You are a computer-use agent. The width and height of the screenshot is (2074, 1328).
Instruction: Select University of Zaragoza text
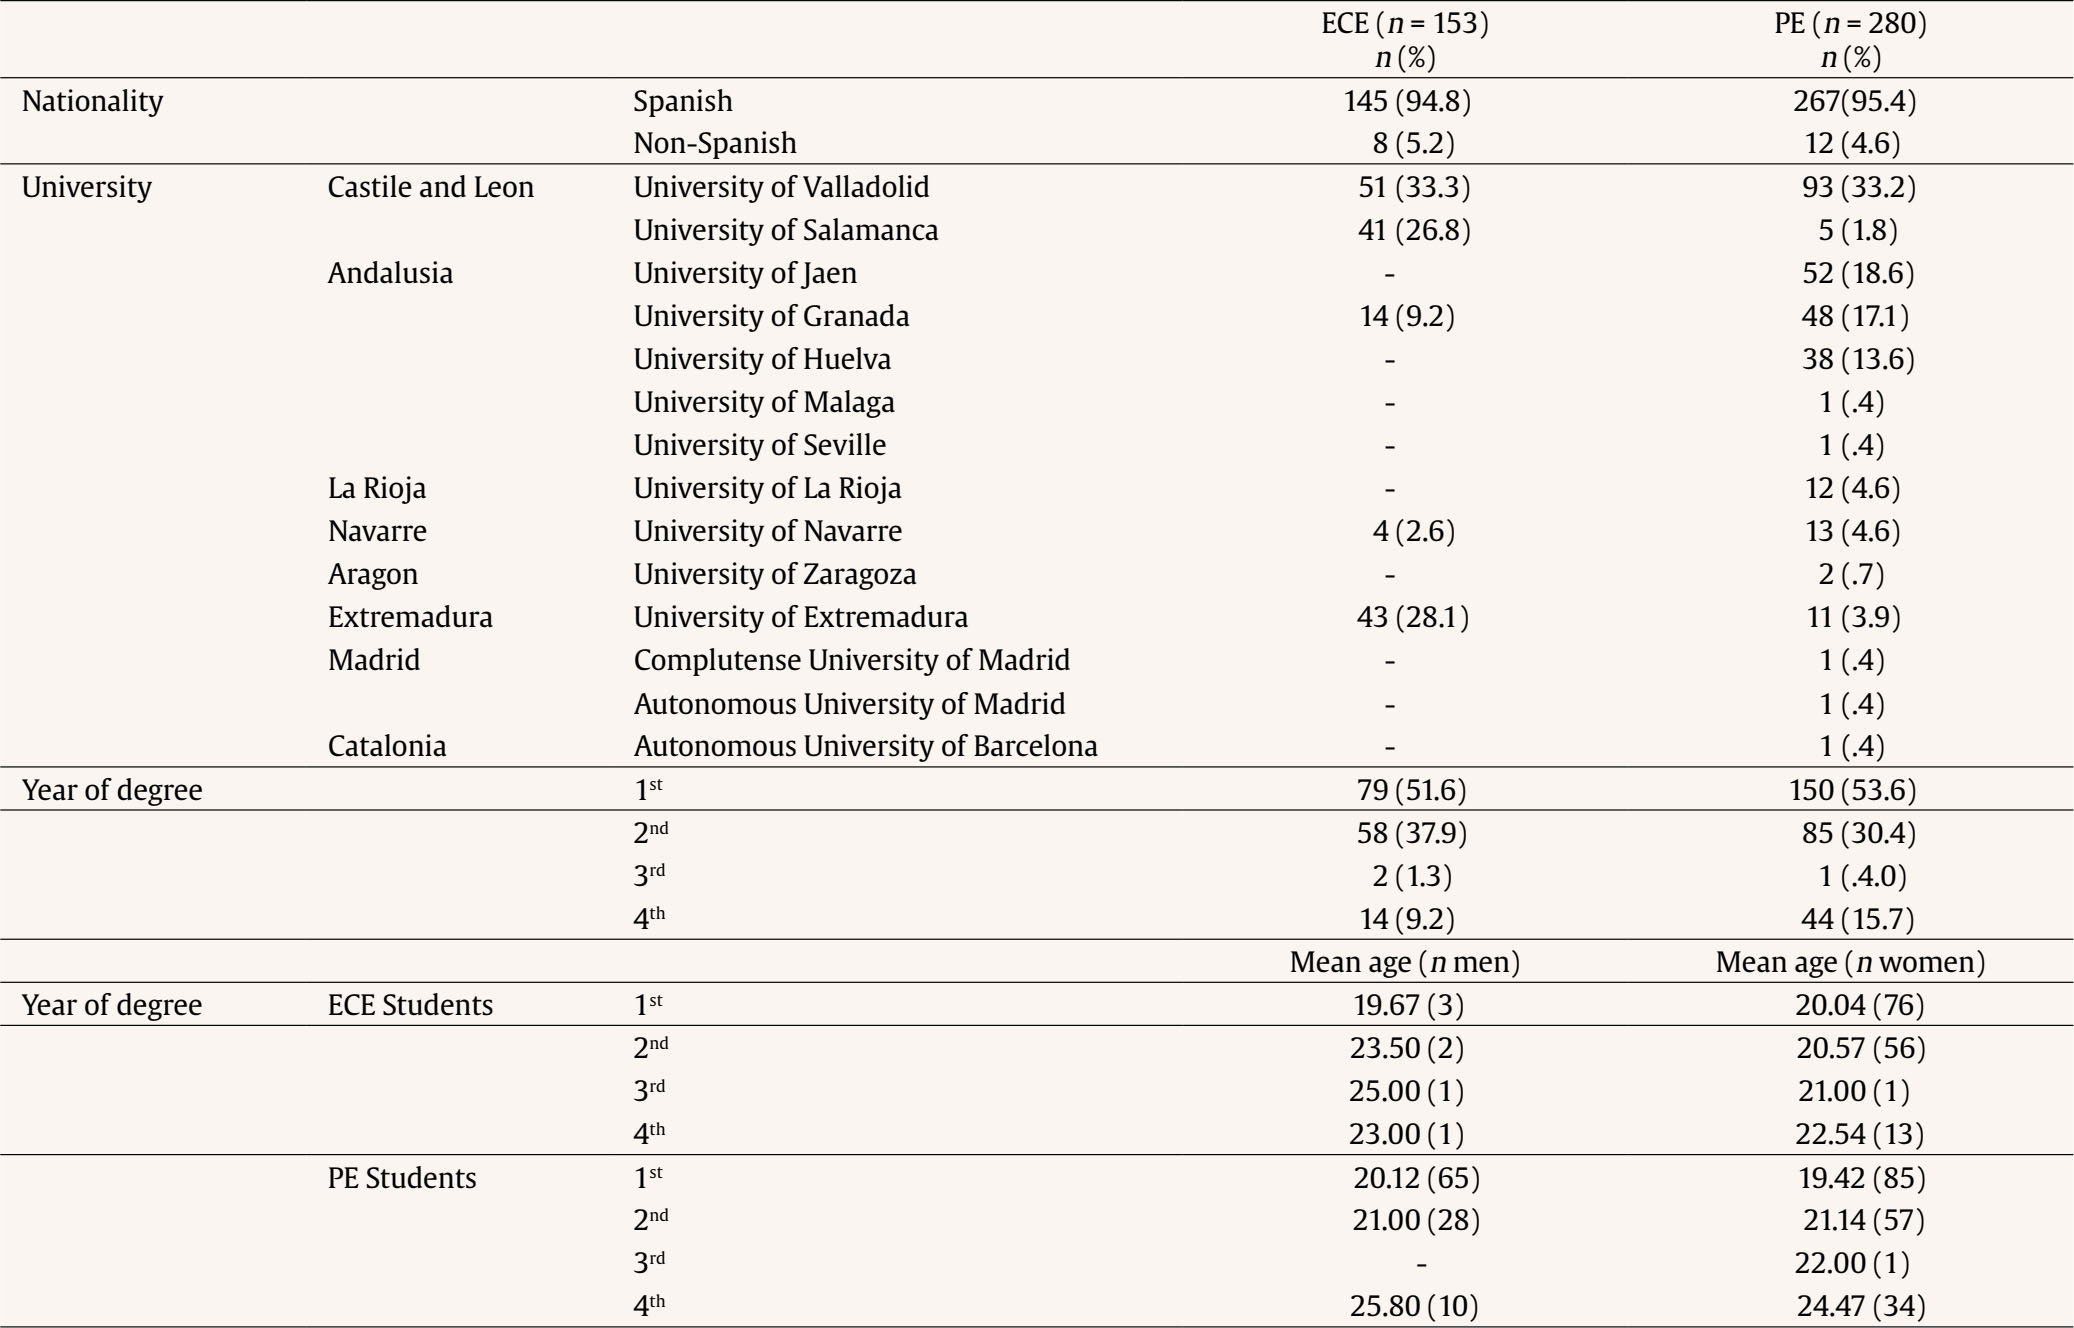tap(774, 574)
